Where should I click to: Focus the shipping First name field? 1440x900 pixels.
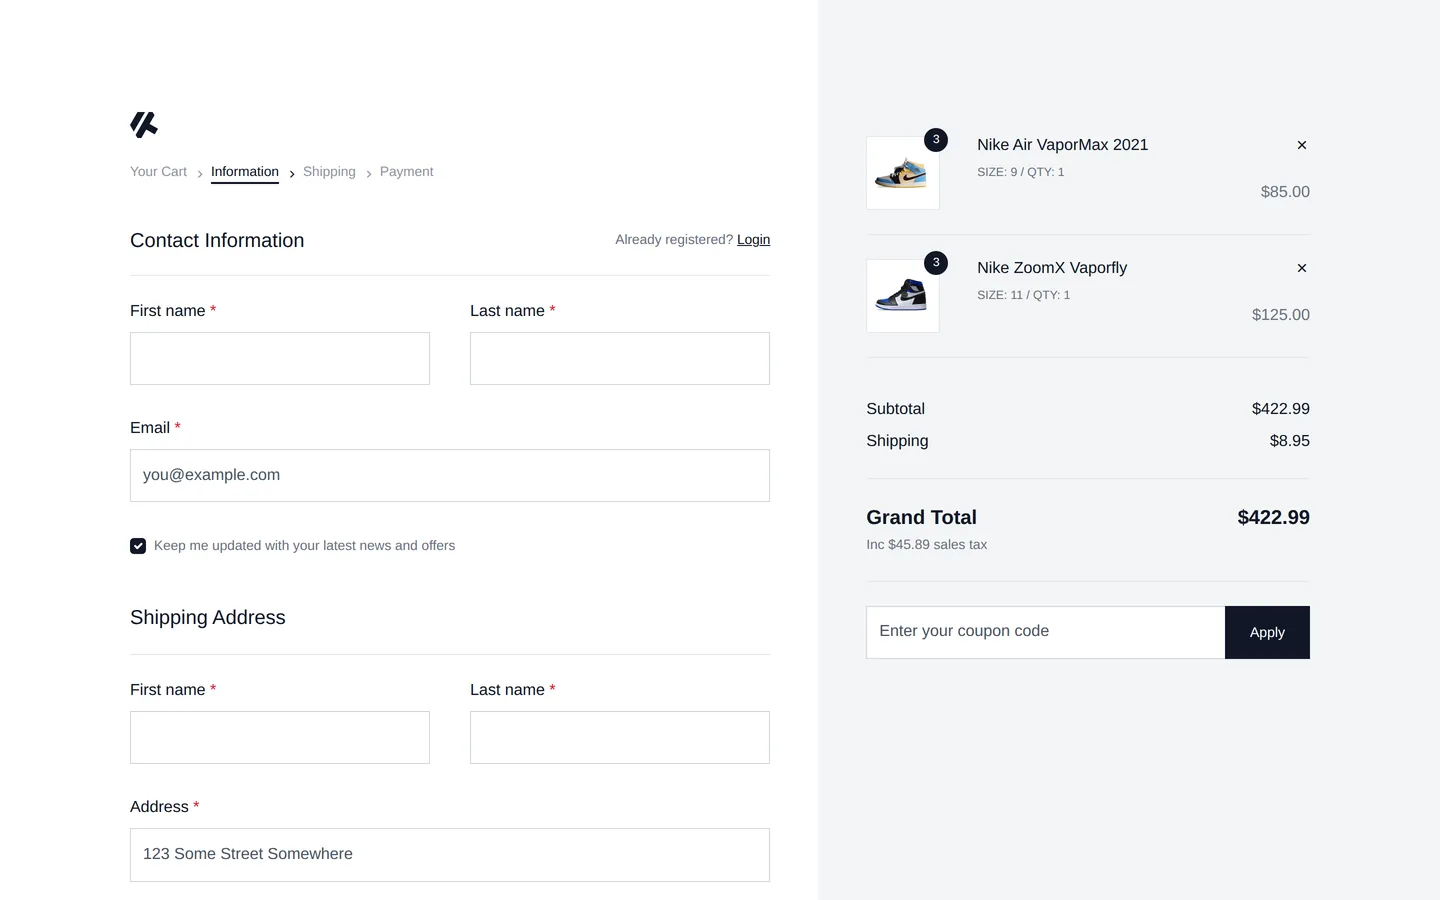click(280, 737)
